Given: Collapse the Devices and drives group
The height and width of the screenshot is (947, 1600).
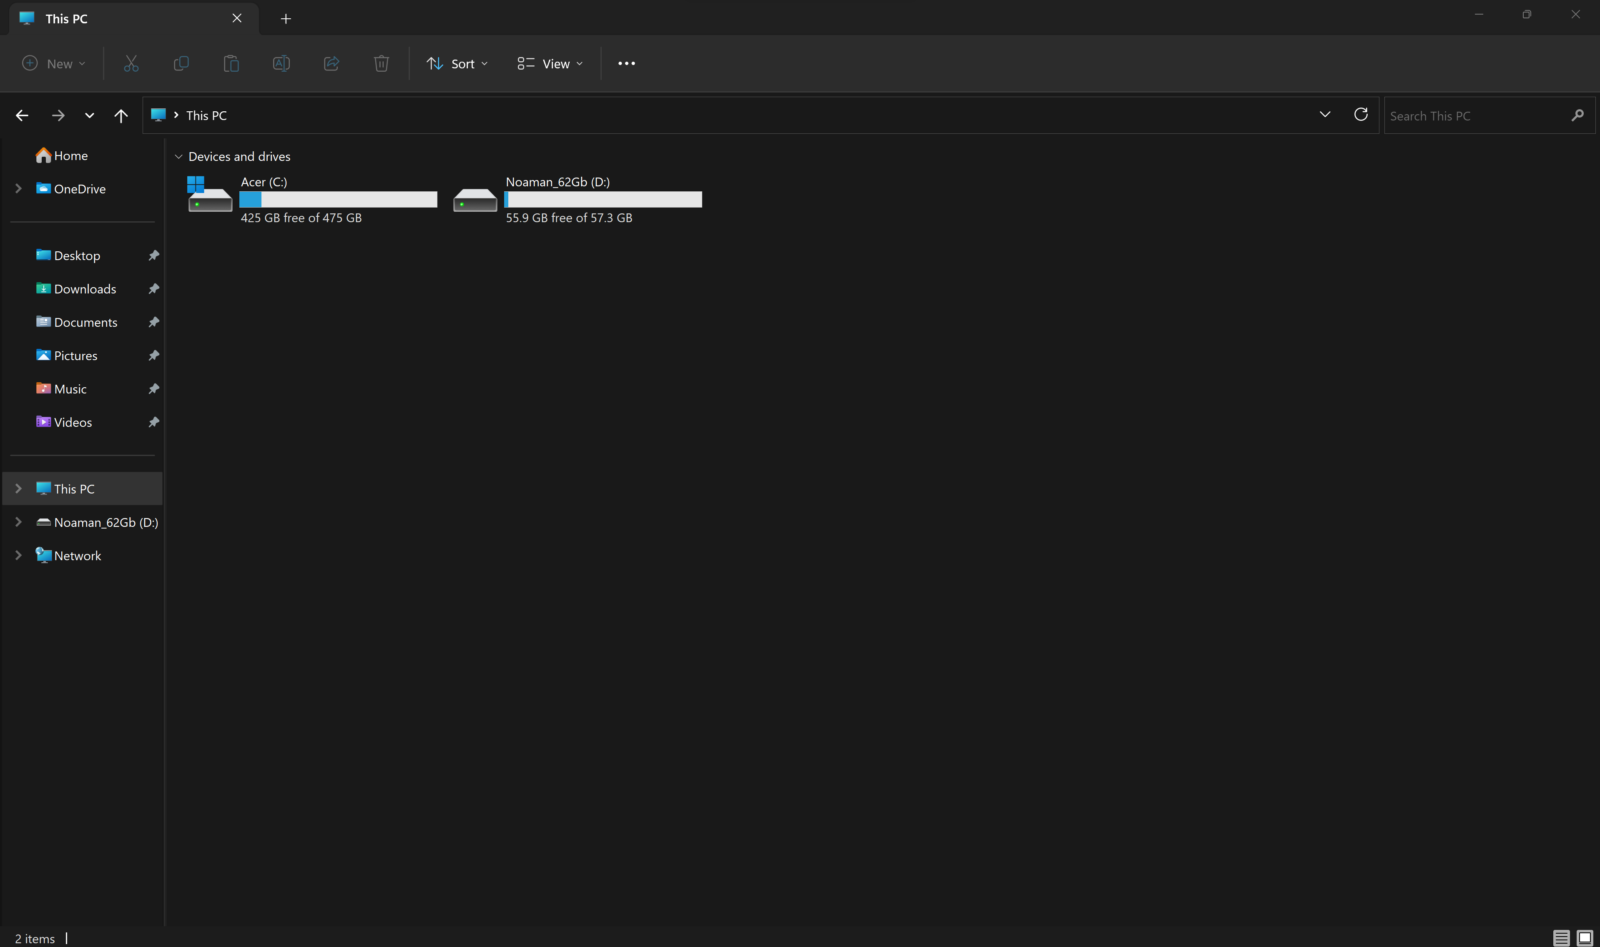Looking at the screenshot, I should coord(179,157).
